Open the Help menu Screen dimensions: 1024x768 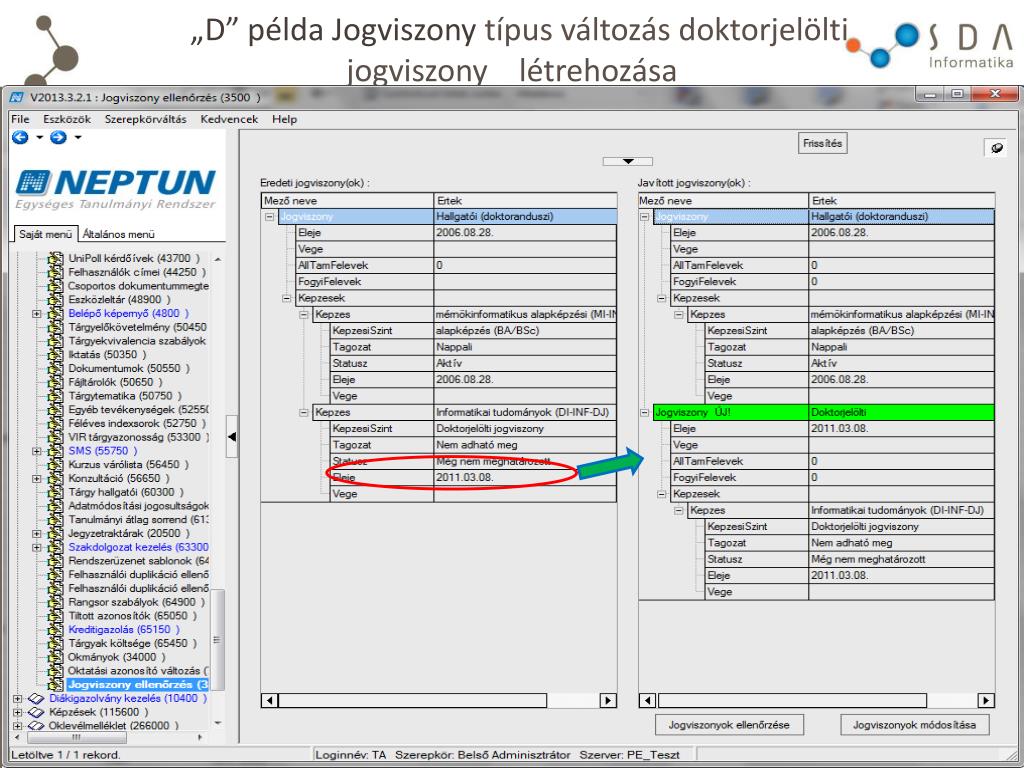click(285, 120)
